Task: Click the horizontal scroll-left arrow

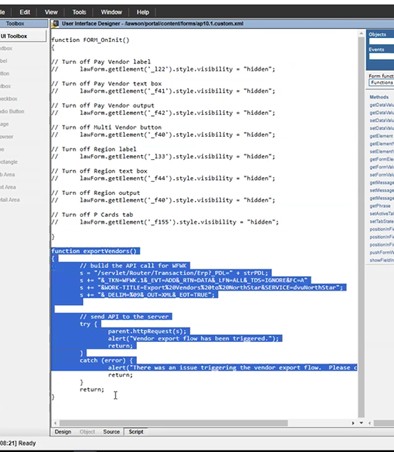Action: coord(55,423)
